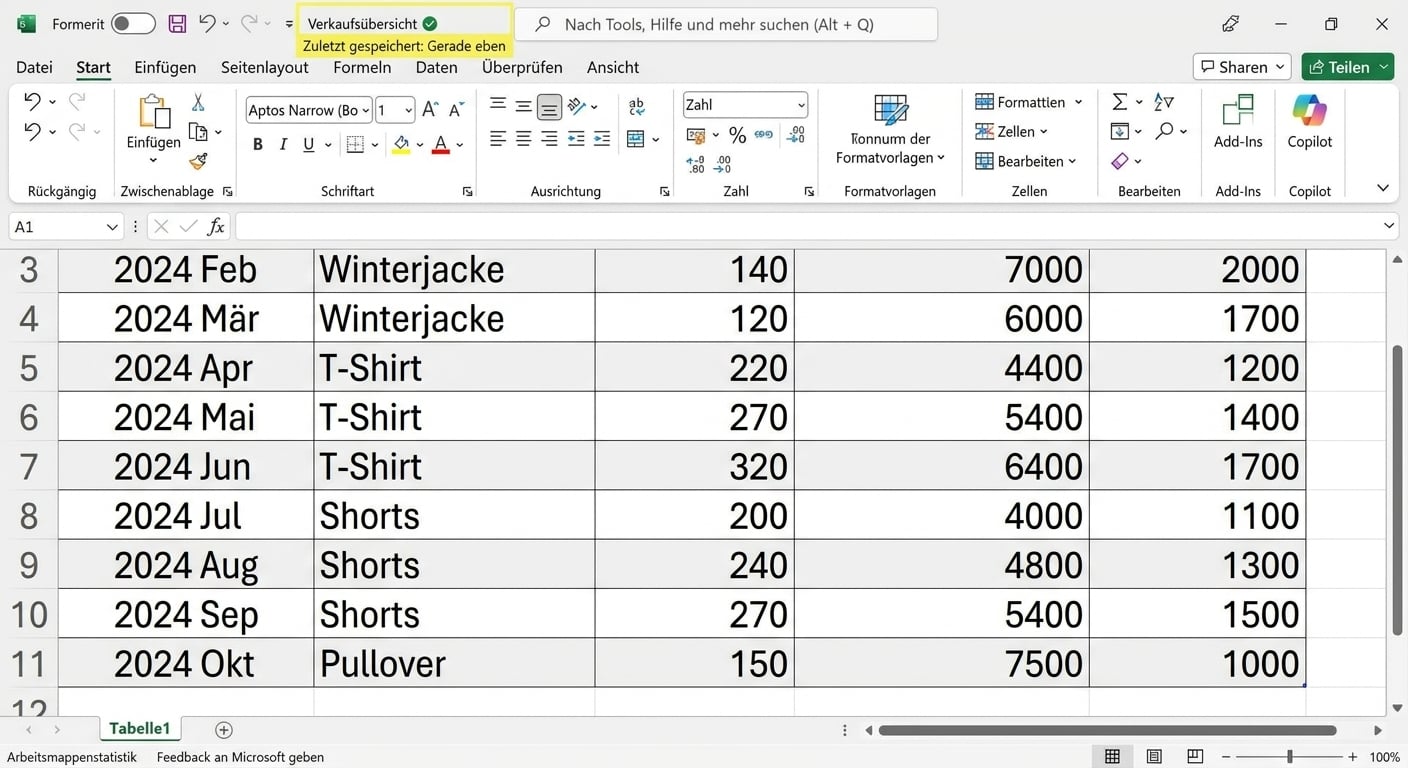1408x768 pixels.
Task: Click the Formattien button in Zellen group
Action: pyautogui.click(x=1029, y=102)
